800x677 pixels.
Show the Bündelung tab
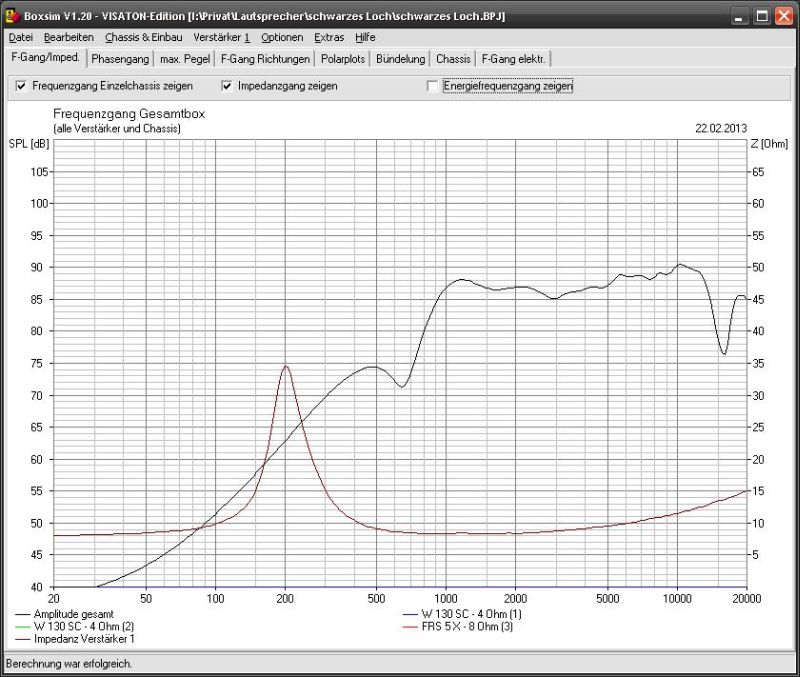(401, 59)
